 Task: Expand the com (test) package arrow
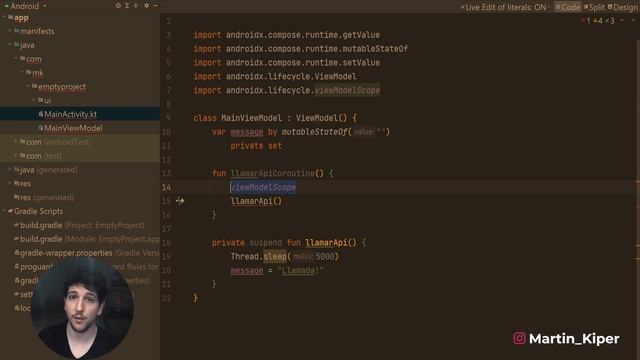point(16,156)
